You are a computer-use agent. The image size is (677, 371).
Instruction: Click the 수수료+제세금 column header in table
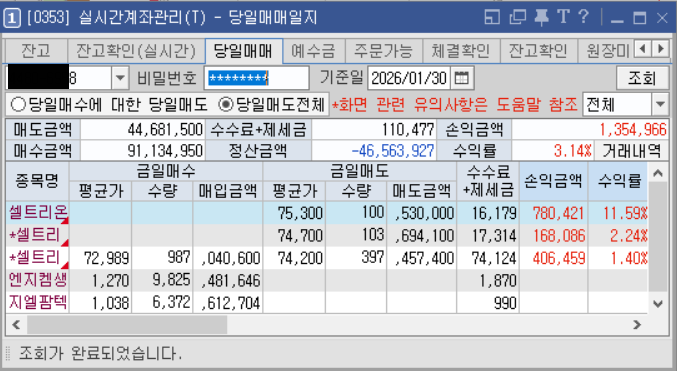[x=488, y=181]
